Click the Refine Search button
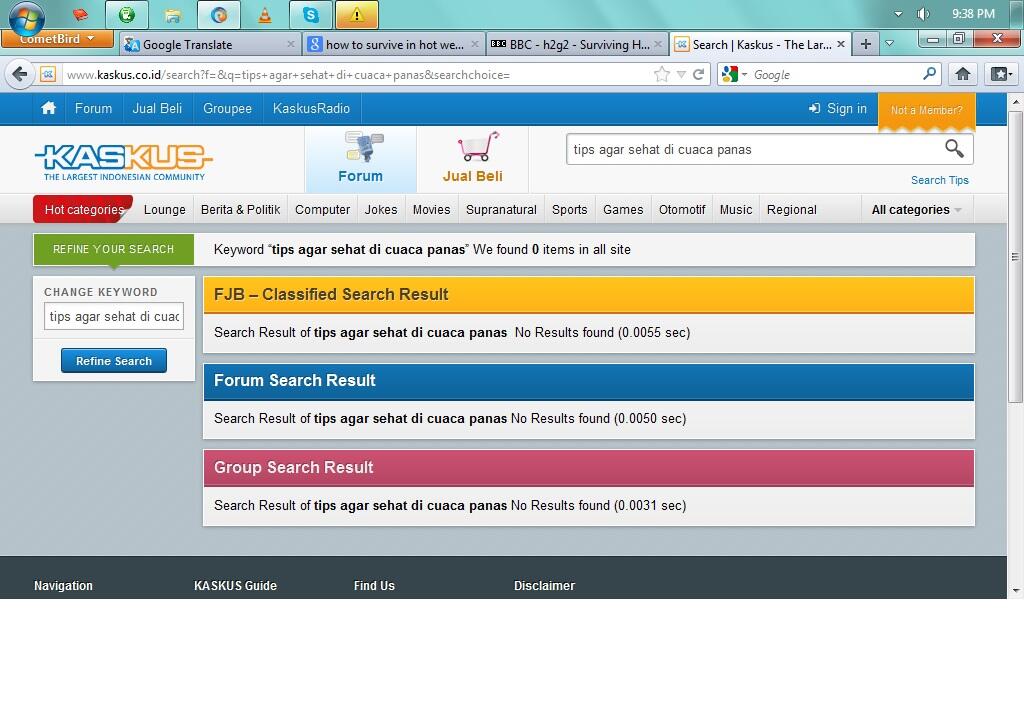This screenshot has width=1024, height=712. pyautogui.click(x=114, y=361)
